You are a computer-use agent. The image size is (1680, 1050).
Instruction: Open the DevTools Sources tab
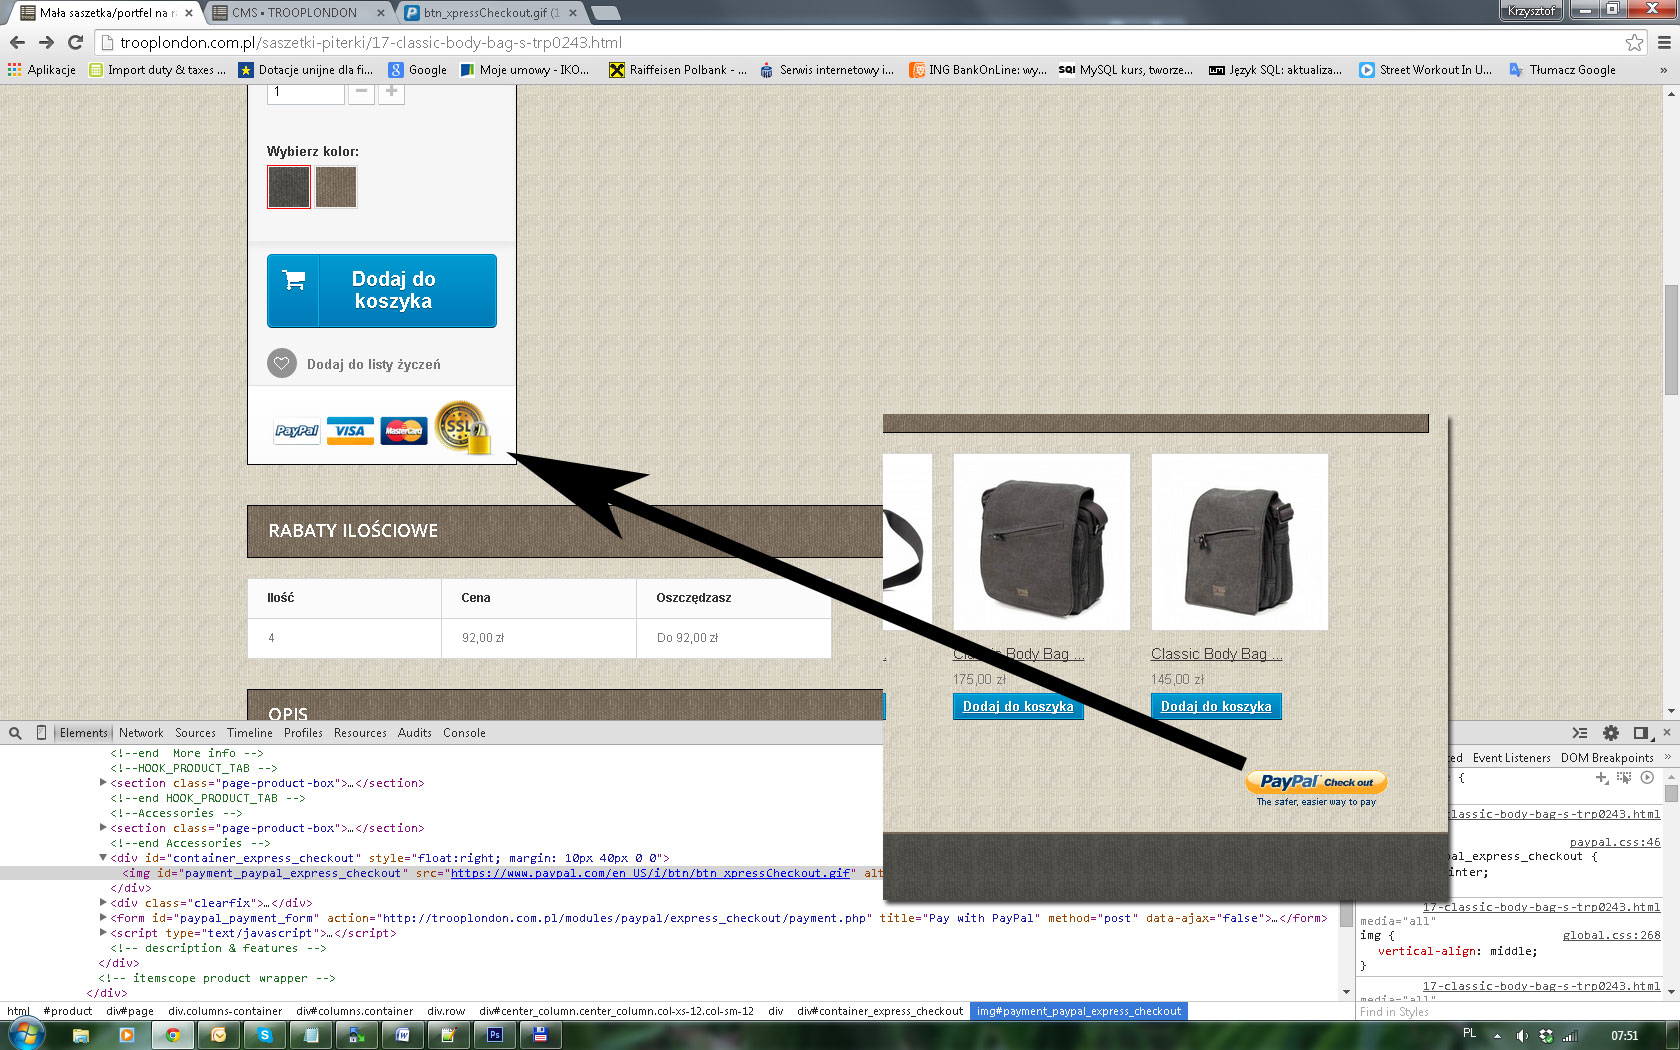coord(195,733)
